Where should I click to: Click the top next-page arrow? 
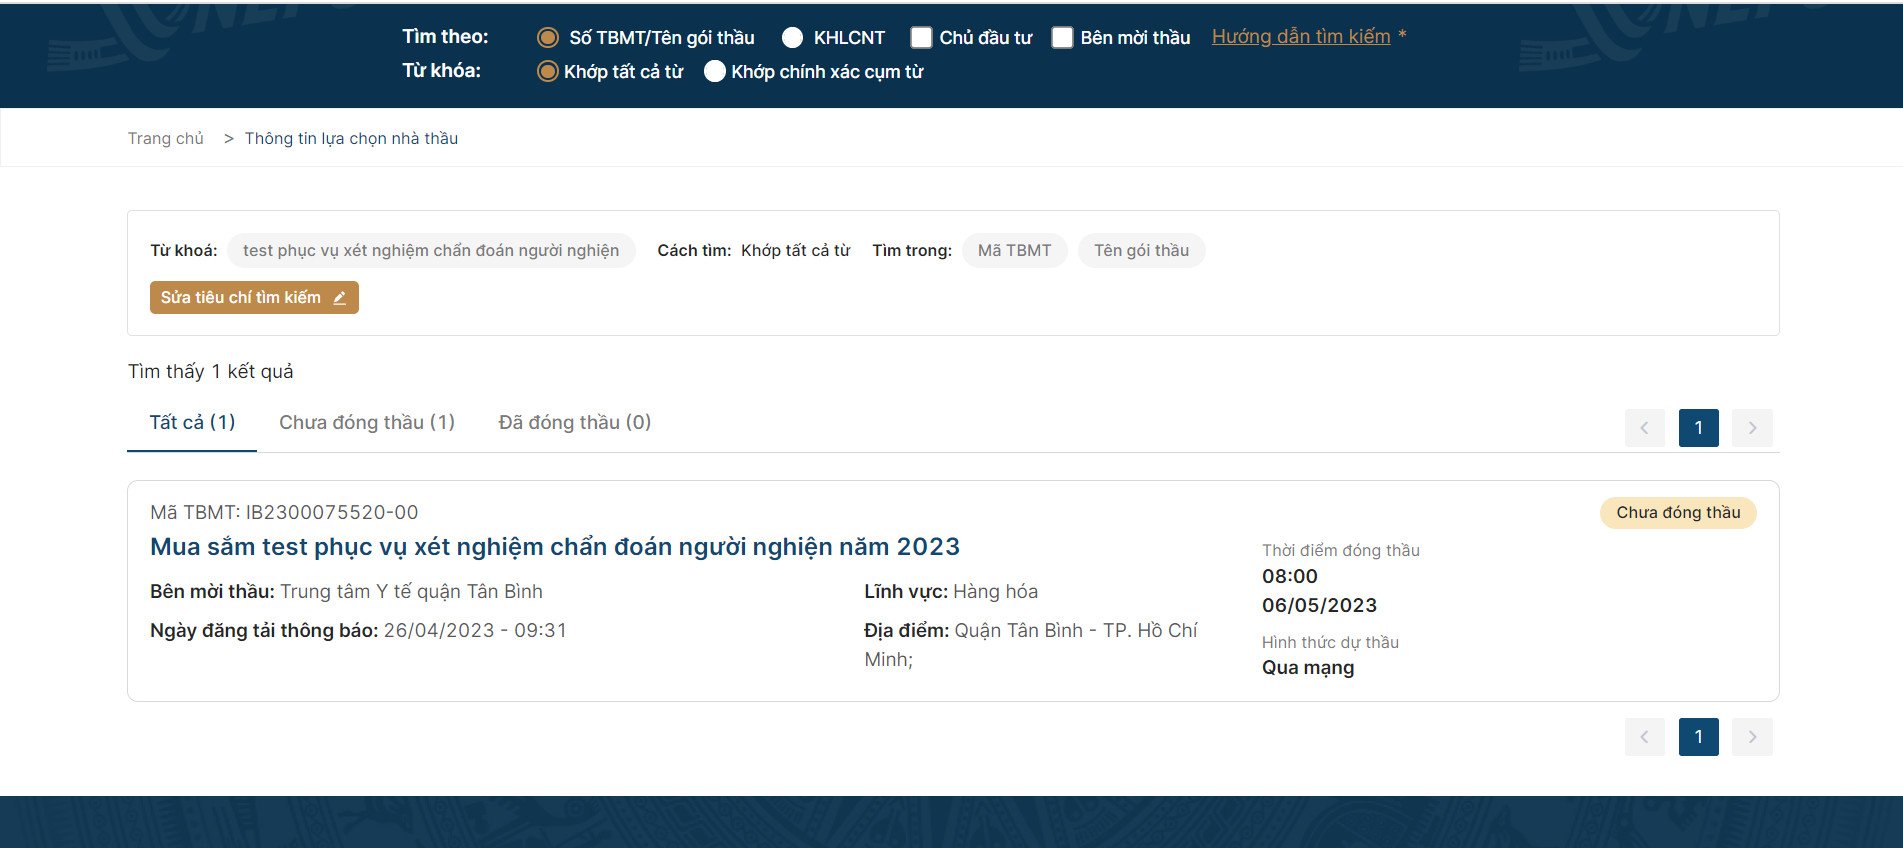pyautogui.click(x=1752, y=428)
